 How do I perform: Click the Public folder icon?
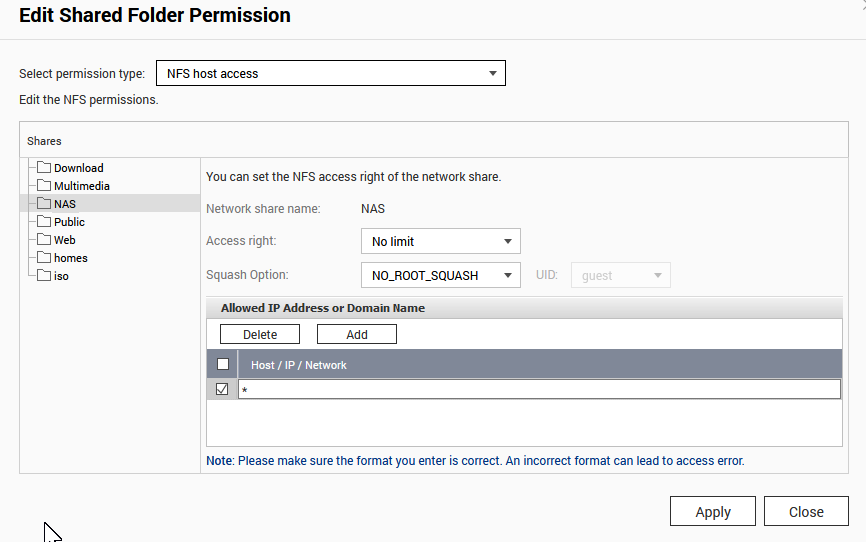[44, 222]
